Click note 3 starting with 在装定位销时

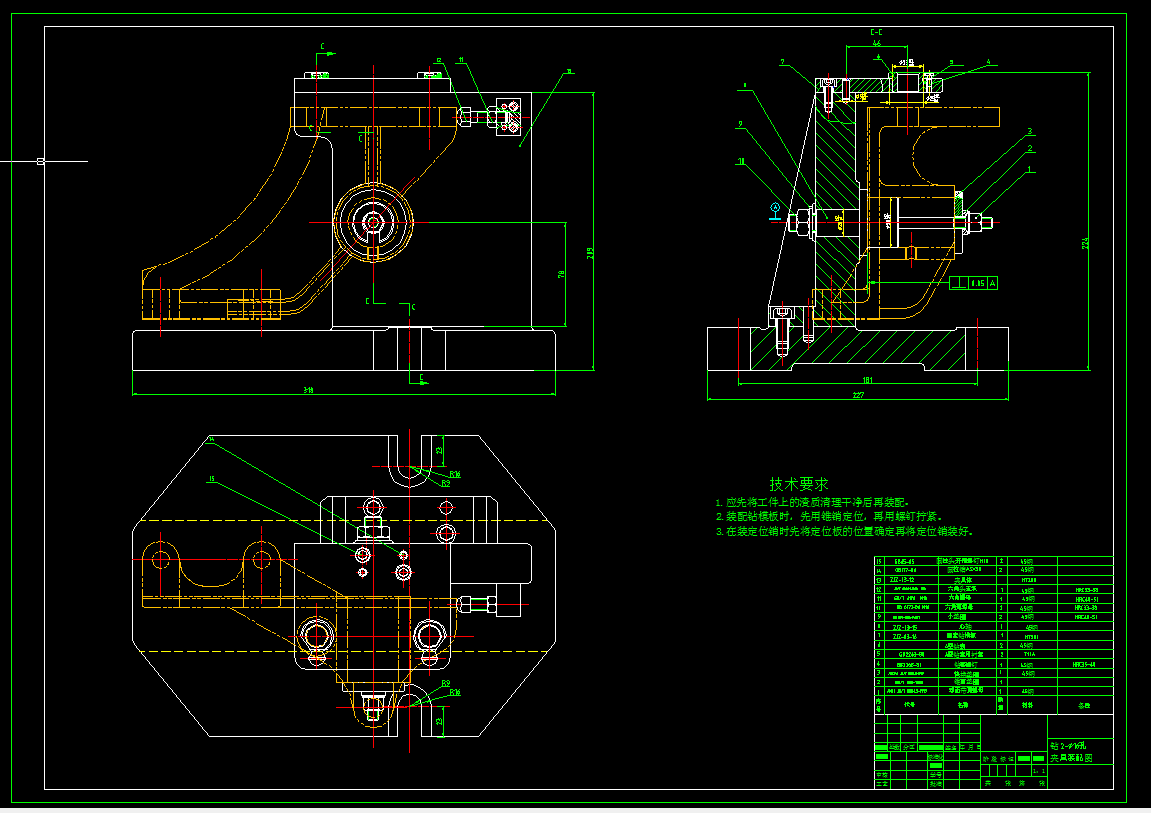coord(844,531)
